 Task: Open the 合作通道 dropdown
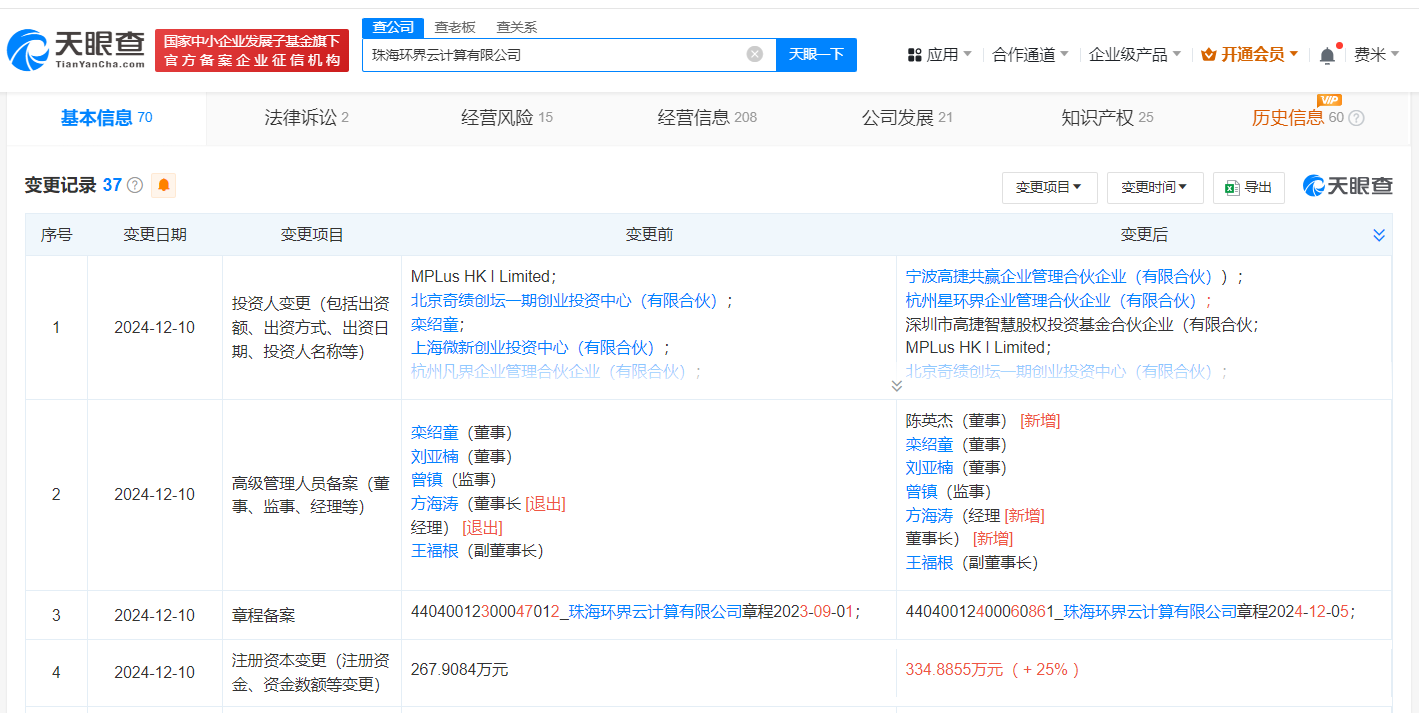tap(1030, 55)
